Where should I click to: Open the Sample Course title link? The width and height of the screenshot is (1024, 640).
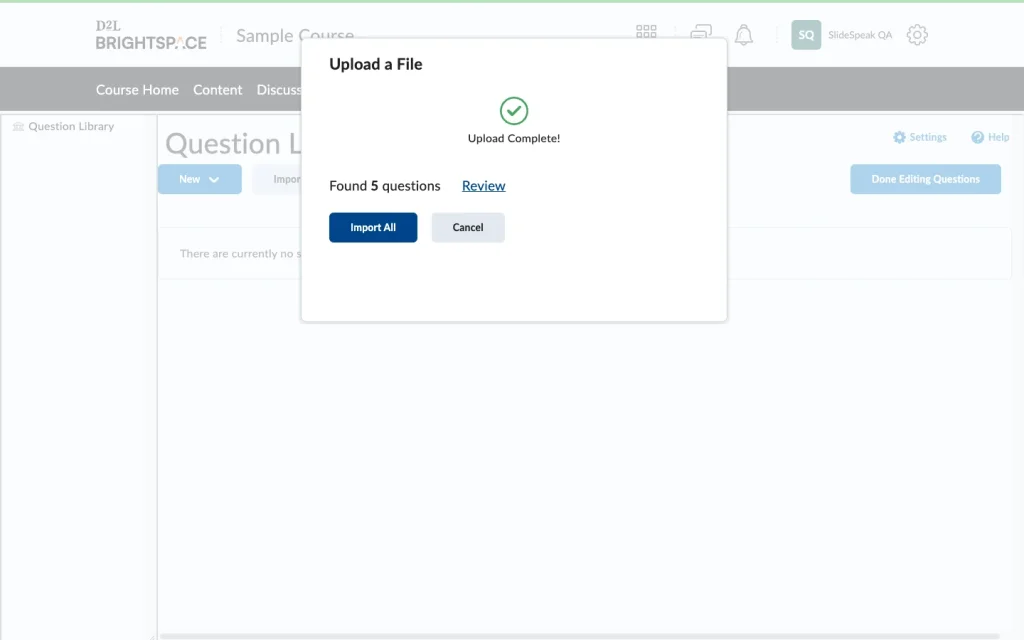pos(295,35)
